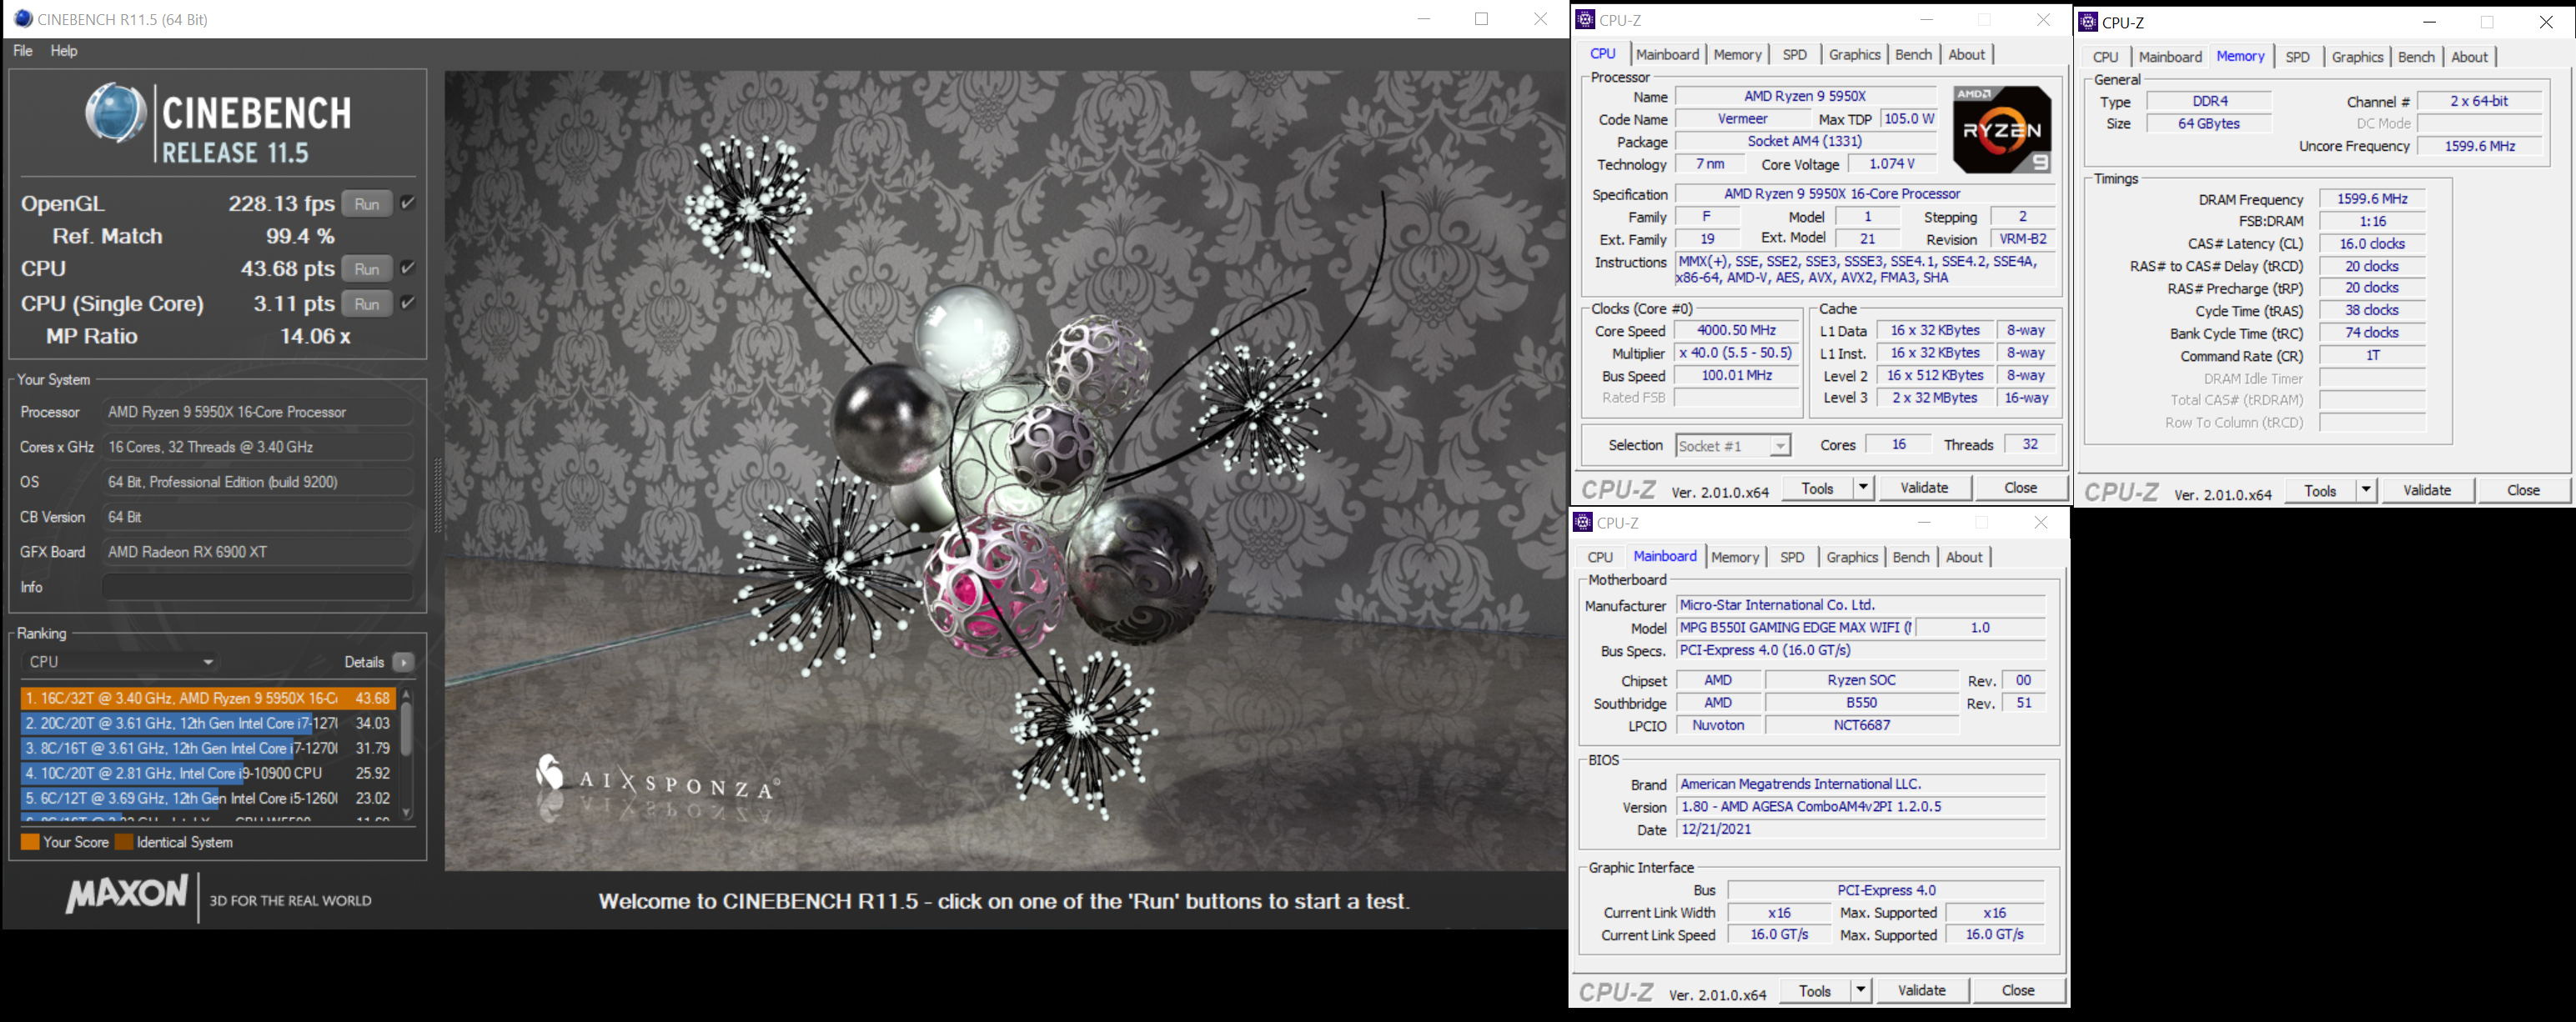The height and width of the screenshot is (1022, 2576).
Task: Click the DRAM Frequency value 1599.6 MHz
Action: (x=2372, y=199)
